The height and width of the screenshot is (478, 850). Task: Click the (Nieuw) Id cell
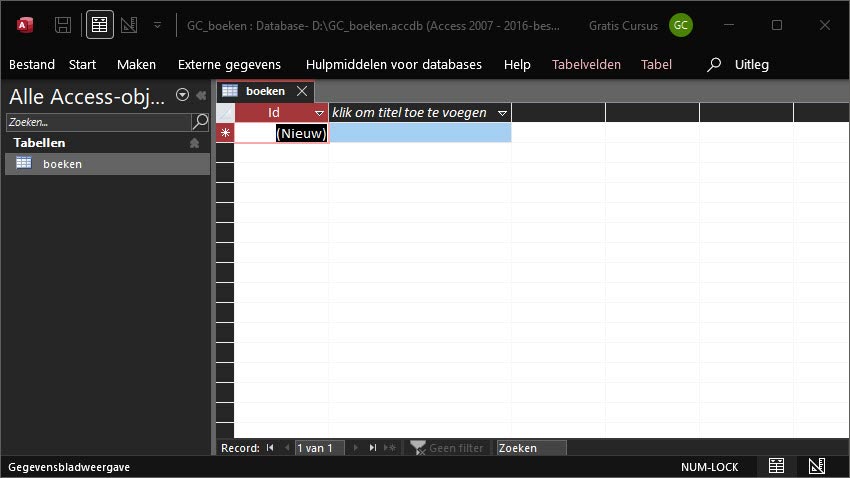point(281,133)
